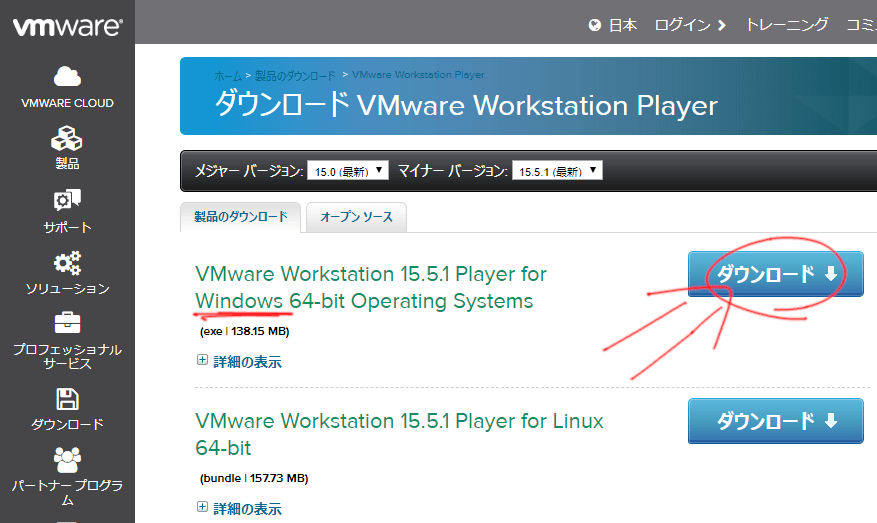Open マイナー バージョン 15.5.1 dropdown
Image resolution: width=877 pixels, height=523 pixels.
click(557, 171)
